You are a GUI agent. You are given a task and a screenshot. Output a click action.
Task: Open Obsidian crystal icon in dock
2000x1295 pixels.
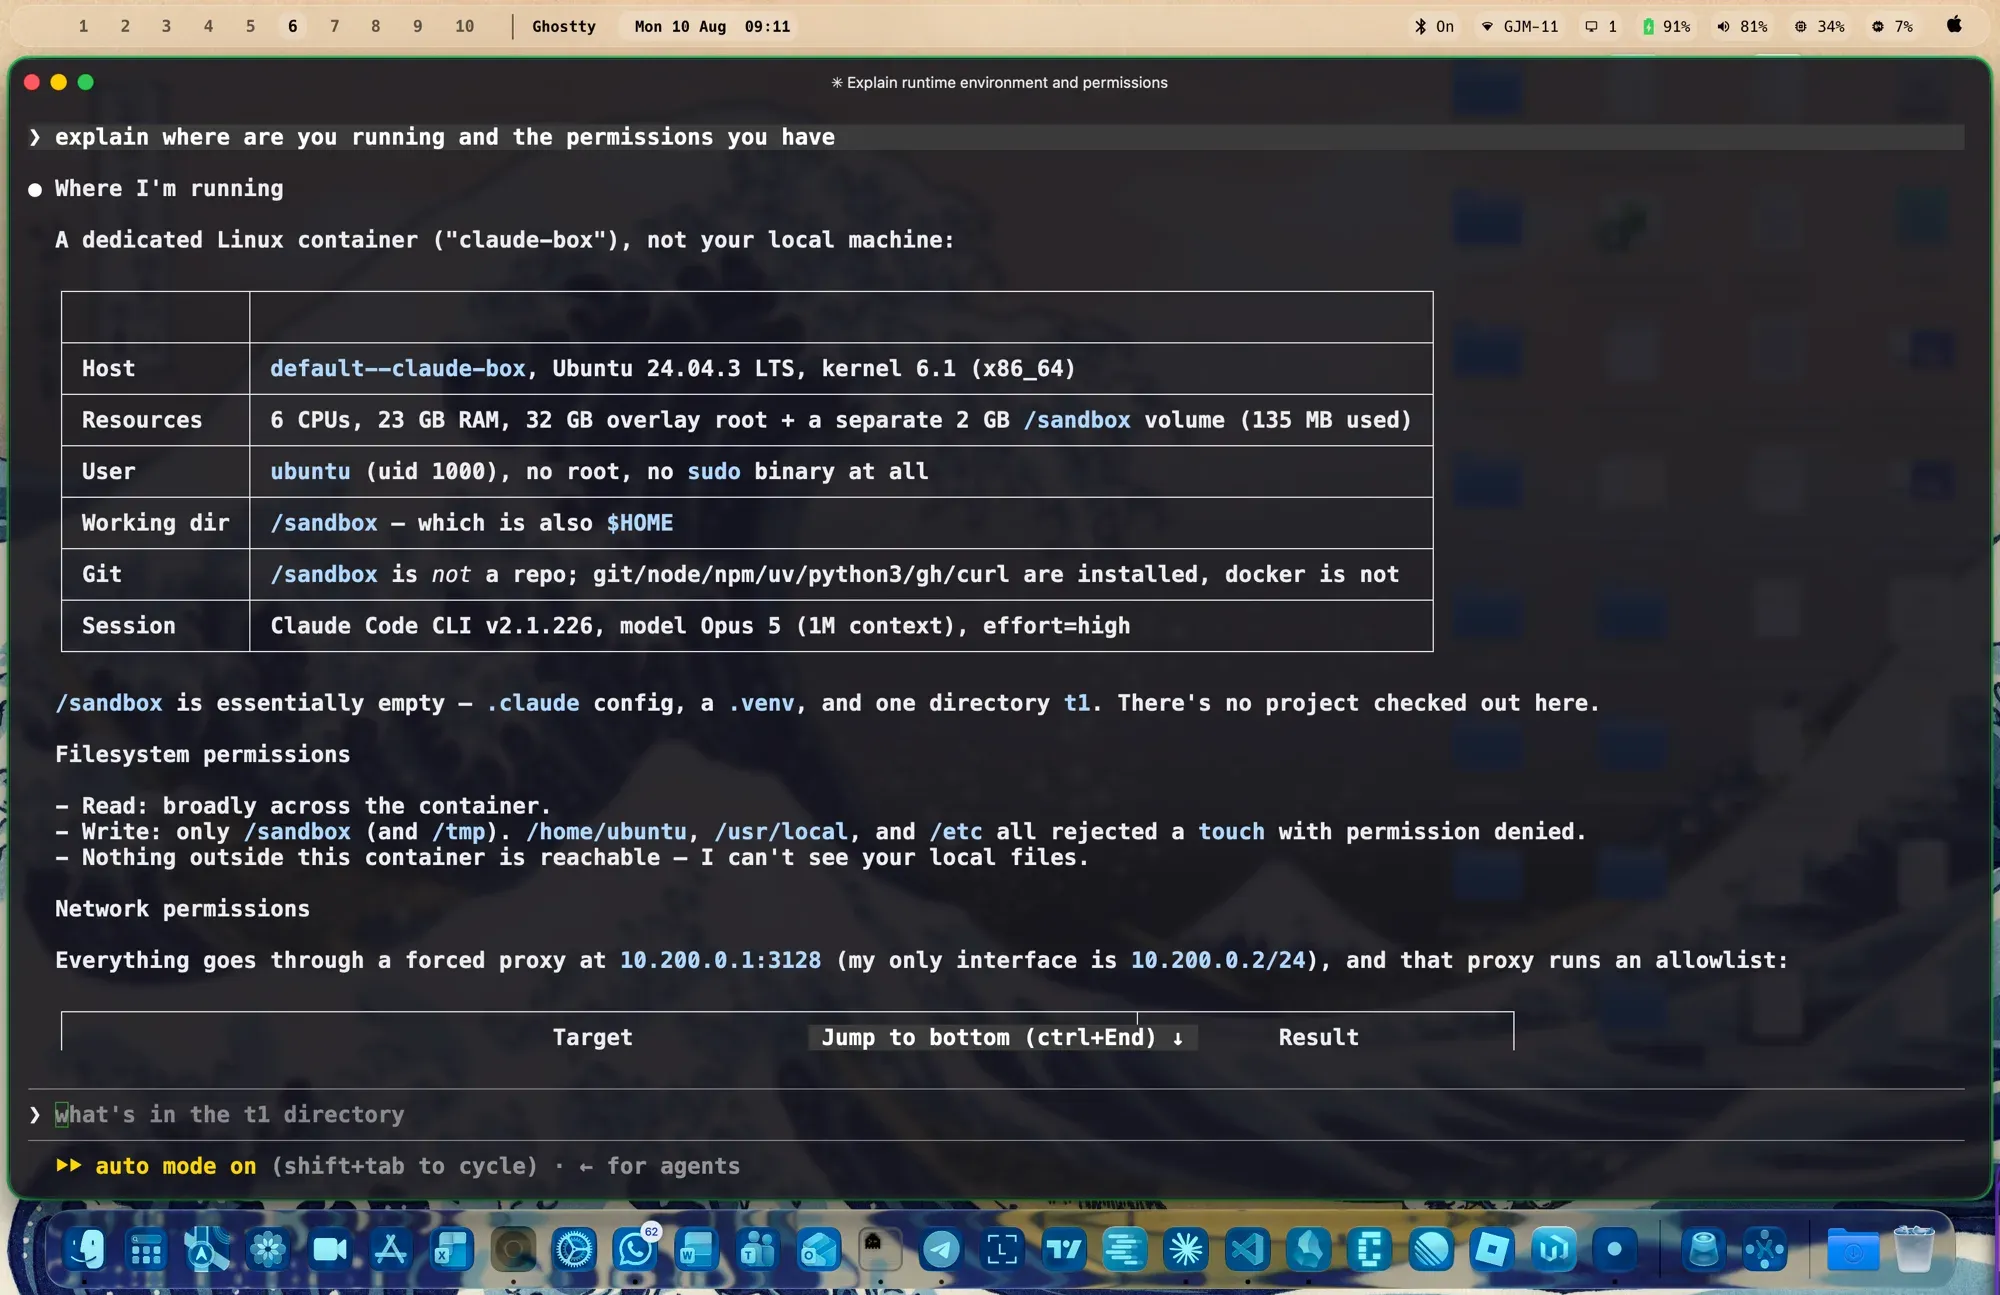1309,1249
